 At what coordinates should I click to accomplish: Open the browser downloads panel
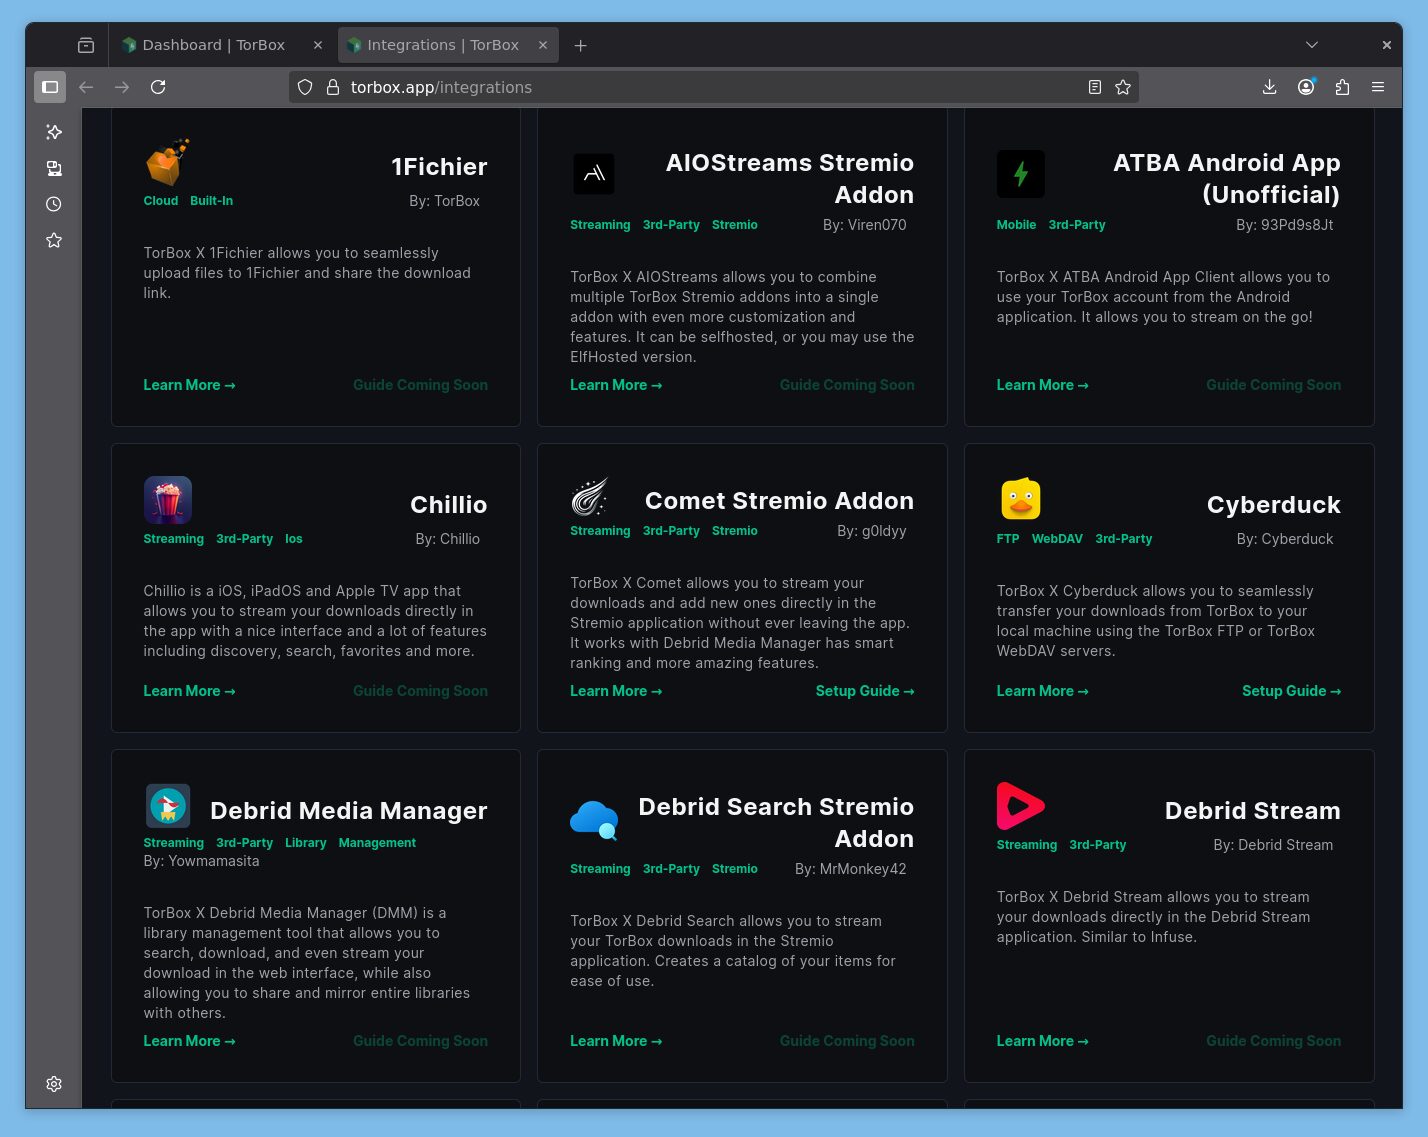click(1269, 87)
